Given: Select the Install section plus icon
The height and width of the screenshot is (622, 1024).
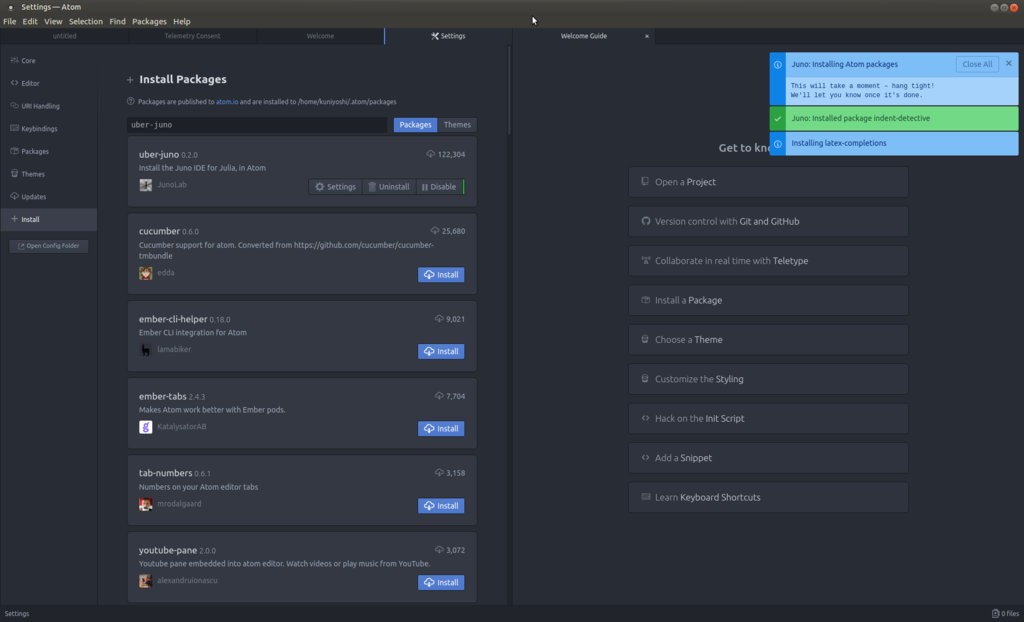Looking at the screenshot, I should click(x=13, y=218).
